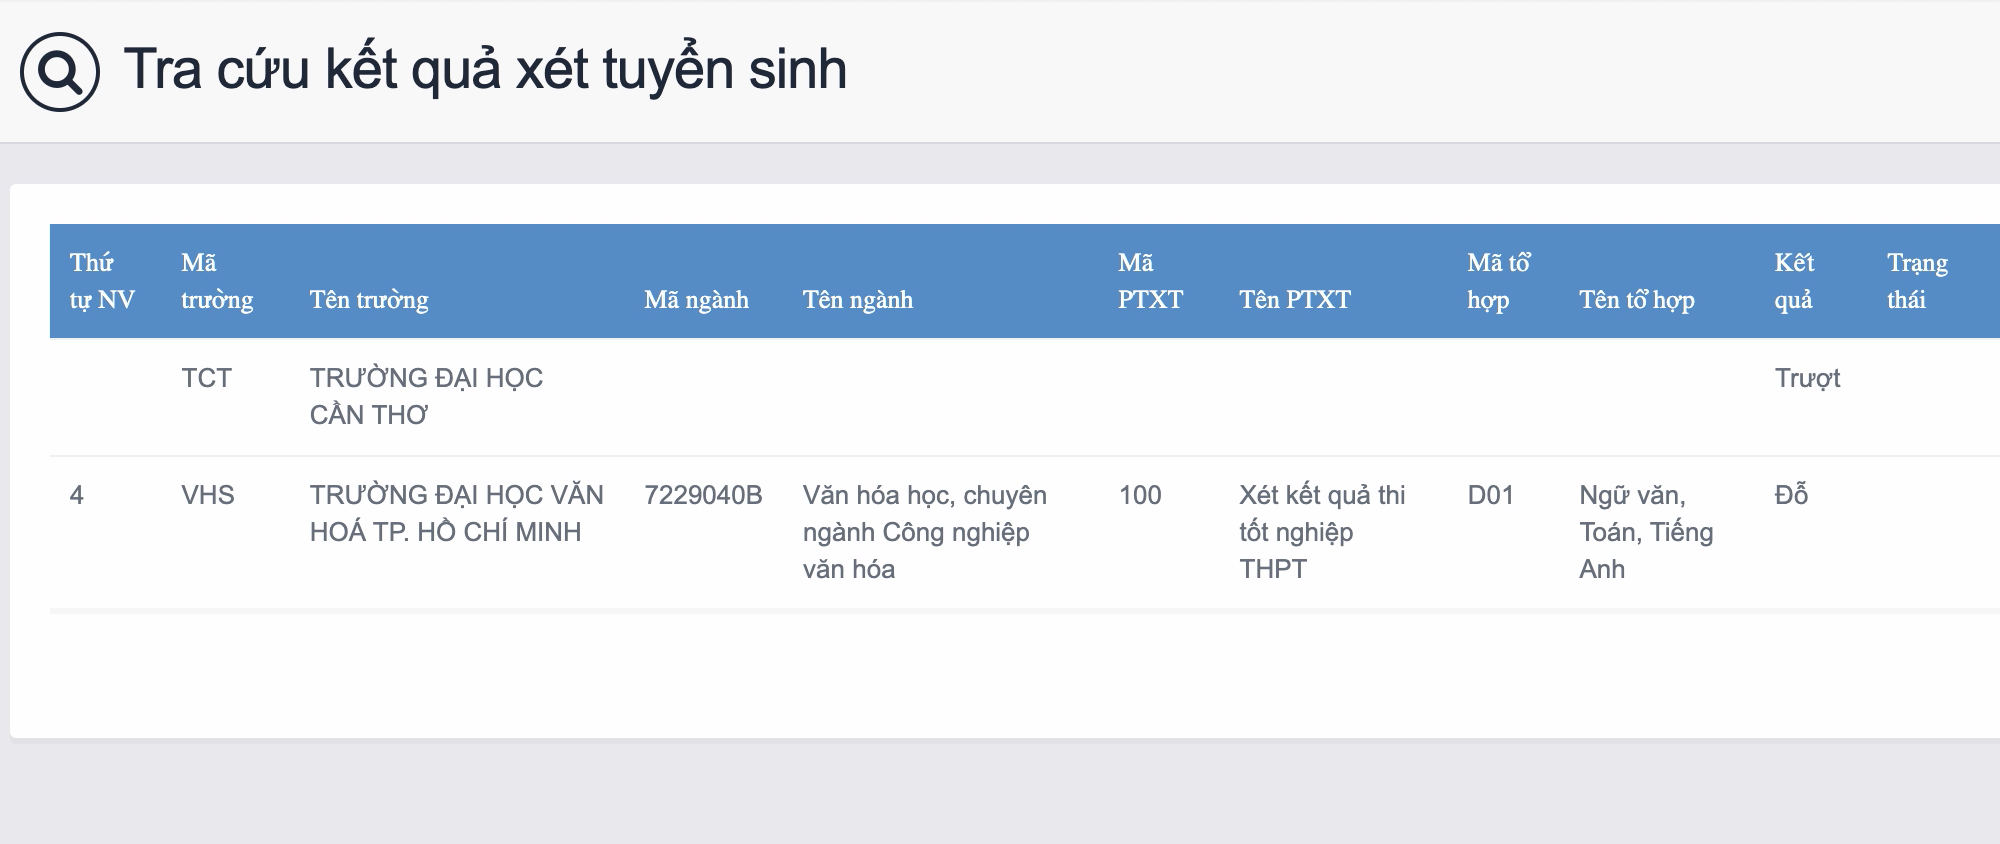Click the magnifying glass search icon
Viewport: 2000px width, 844px height.
click(60, 72)
